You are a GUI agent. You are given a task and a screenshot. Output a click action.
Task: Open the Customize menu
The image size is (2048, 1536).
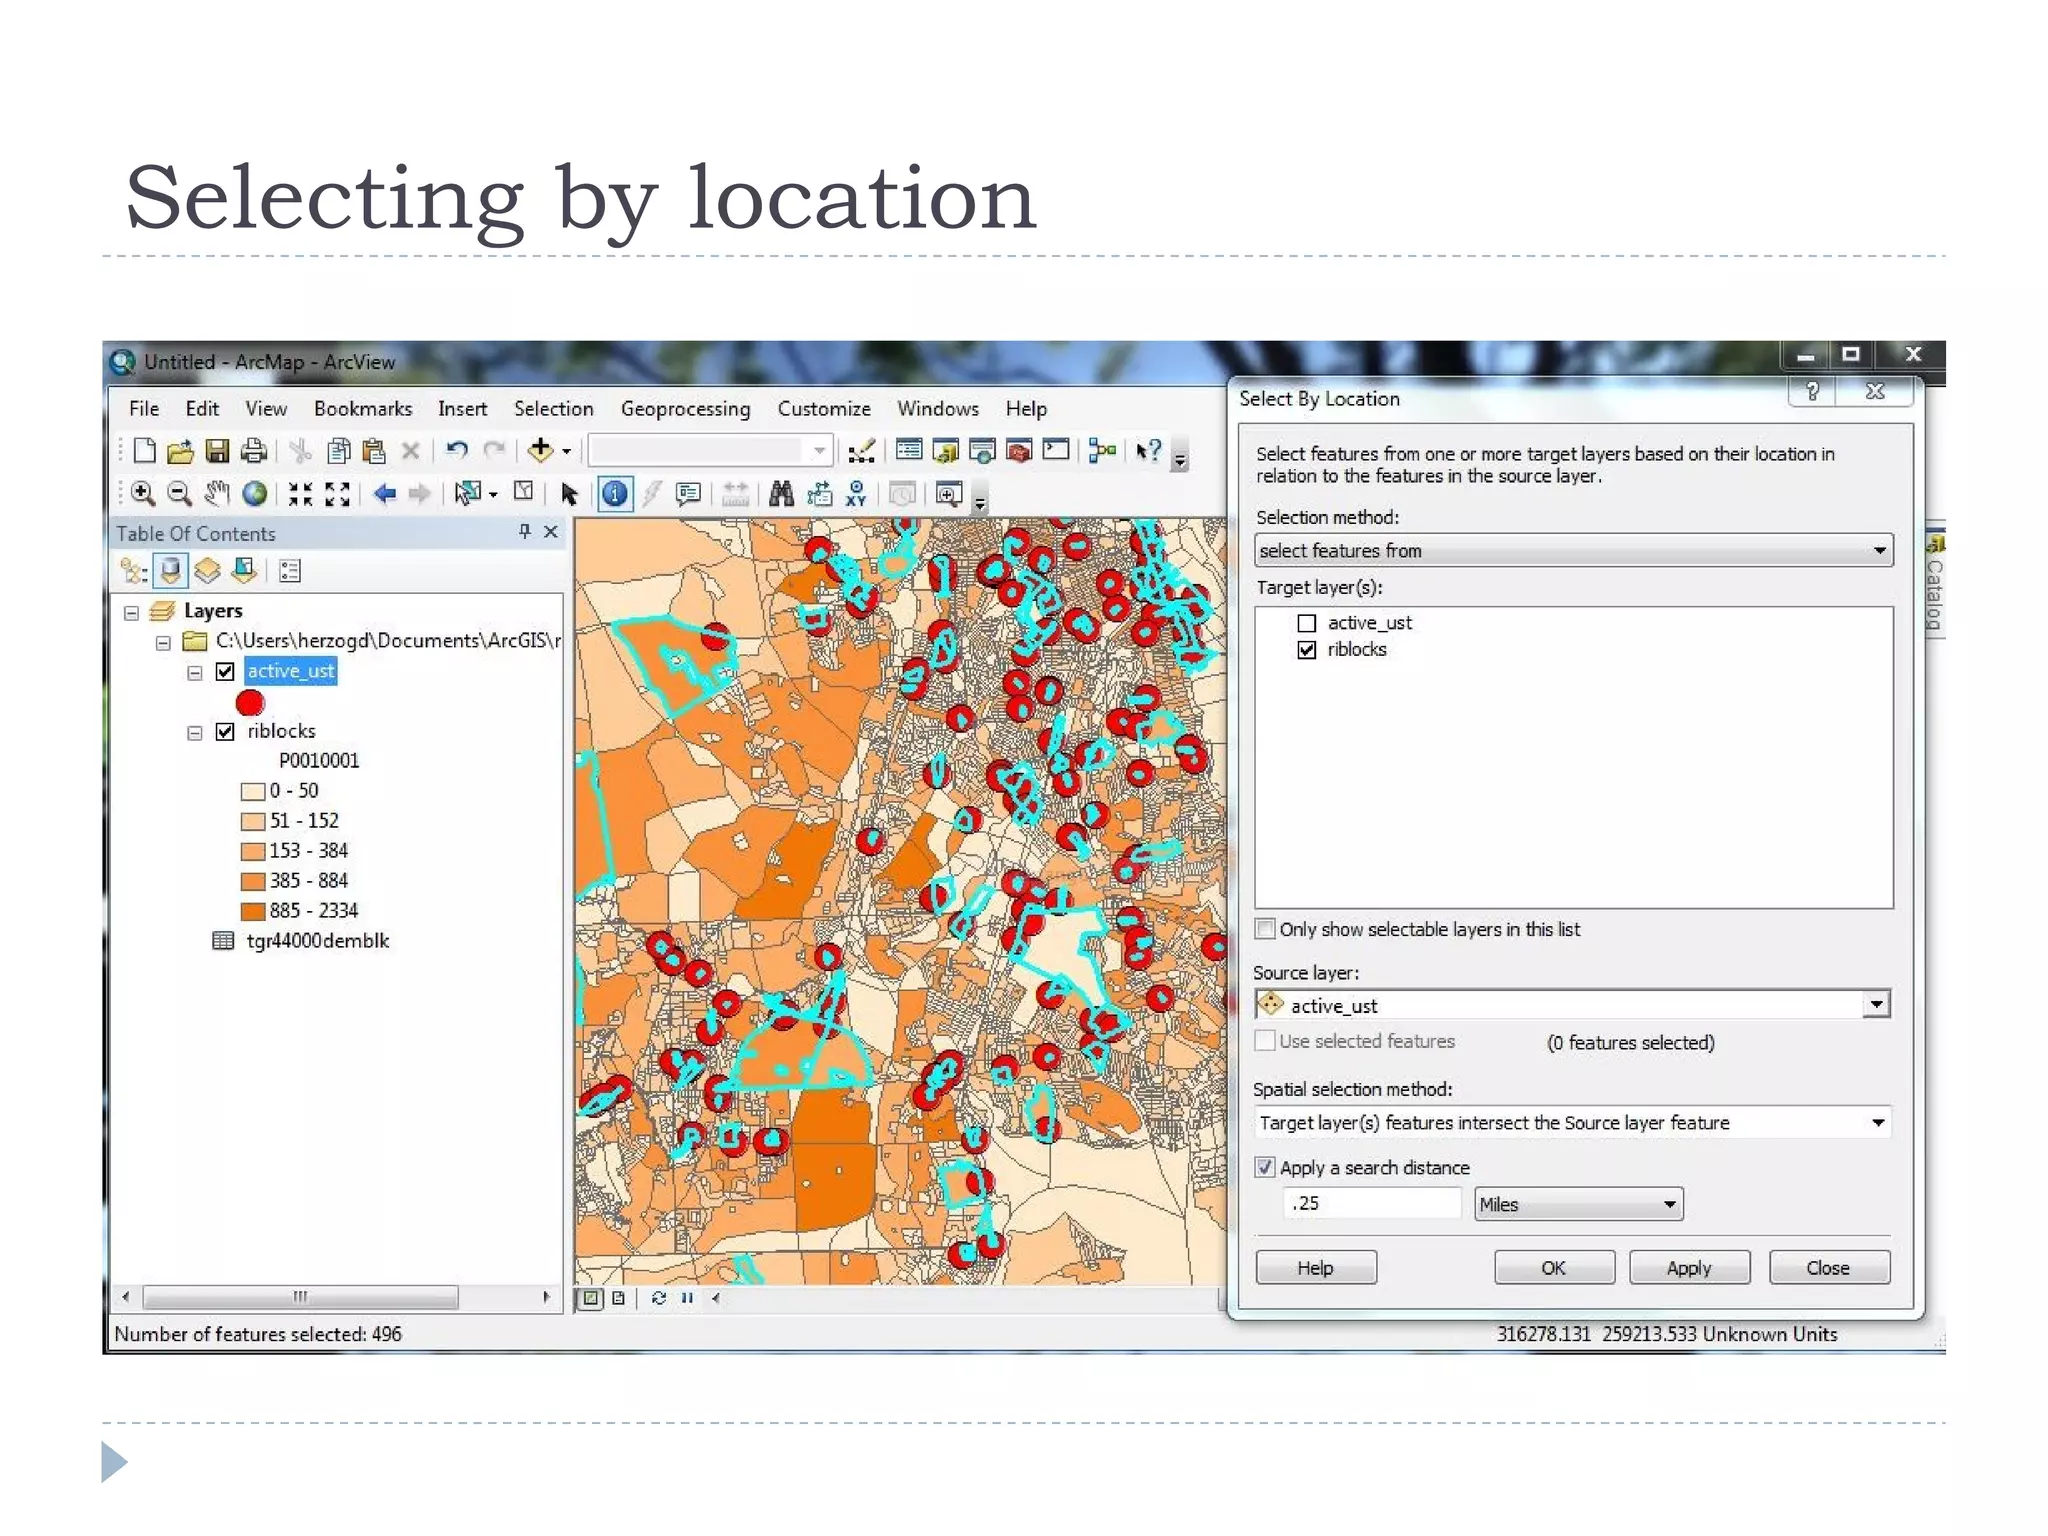pyautogui.click(x=824, y=409)
